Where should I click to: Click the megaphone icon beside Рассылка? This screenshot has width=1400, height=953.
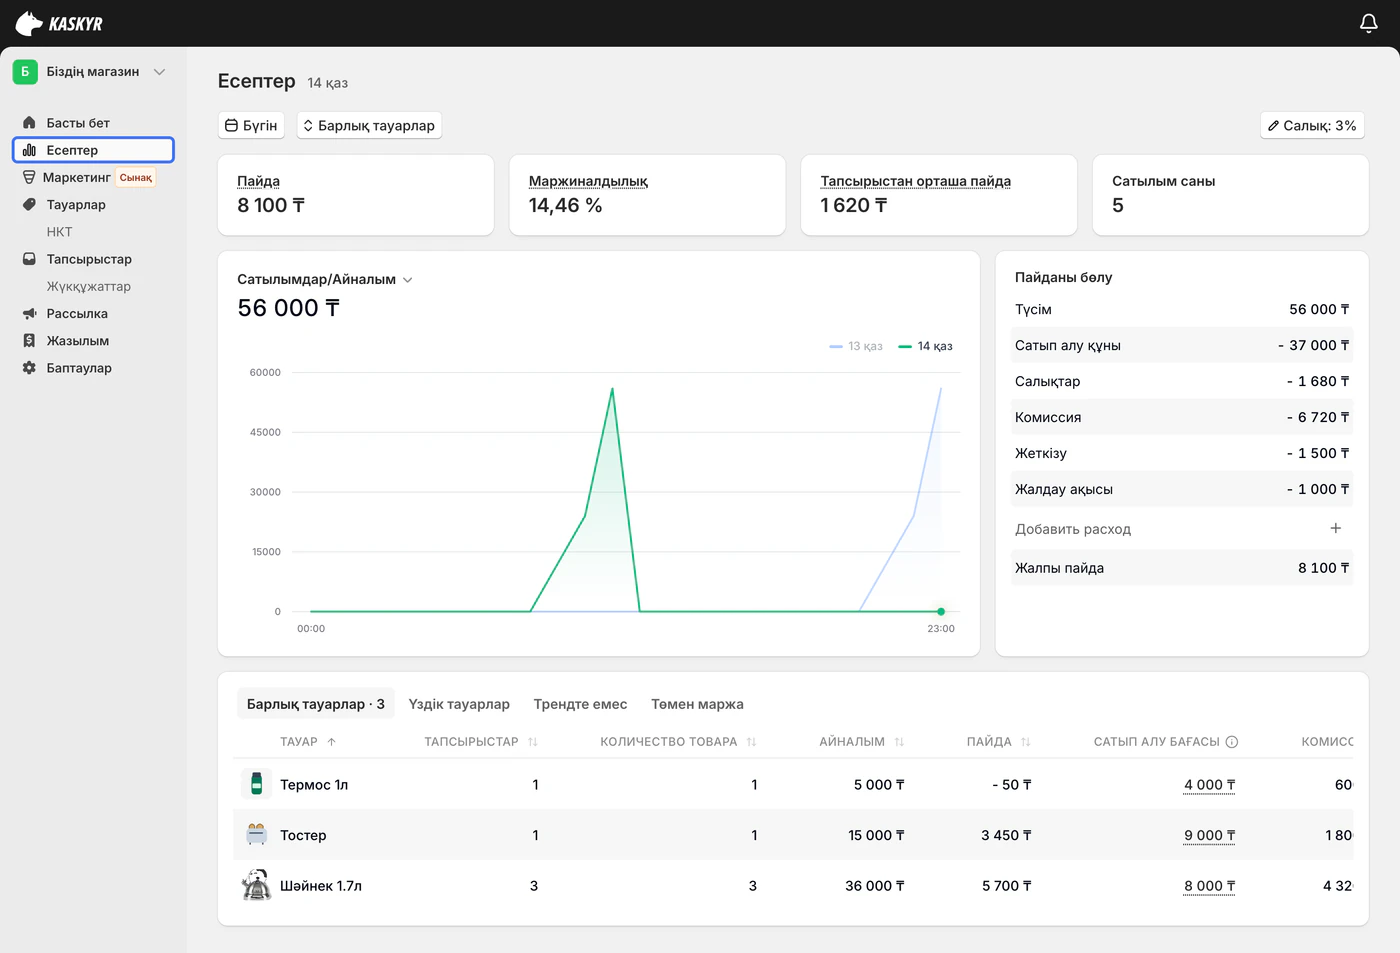(x=29, y=313)
